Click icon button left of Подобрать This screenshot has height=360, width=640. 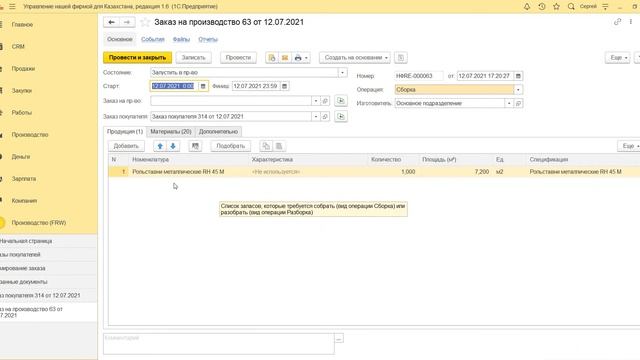tap(195, 146)
